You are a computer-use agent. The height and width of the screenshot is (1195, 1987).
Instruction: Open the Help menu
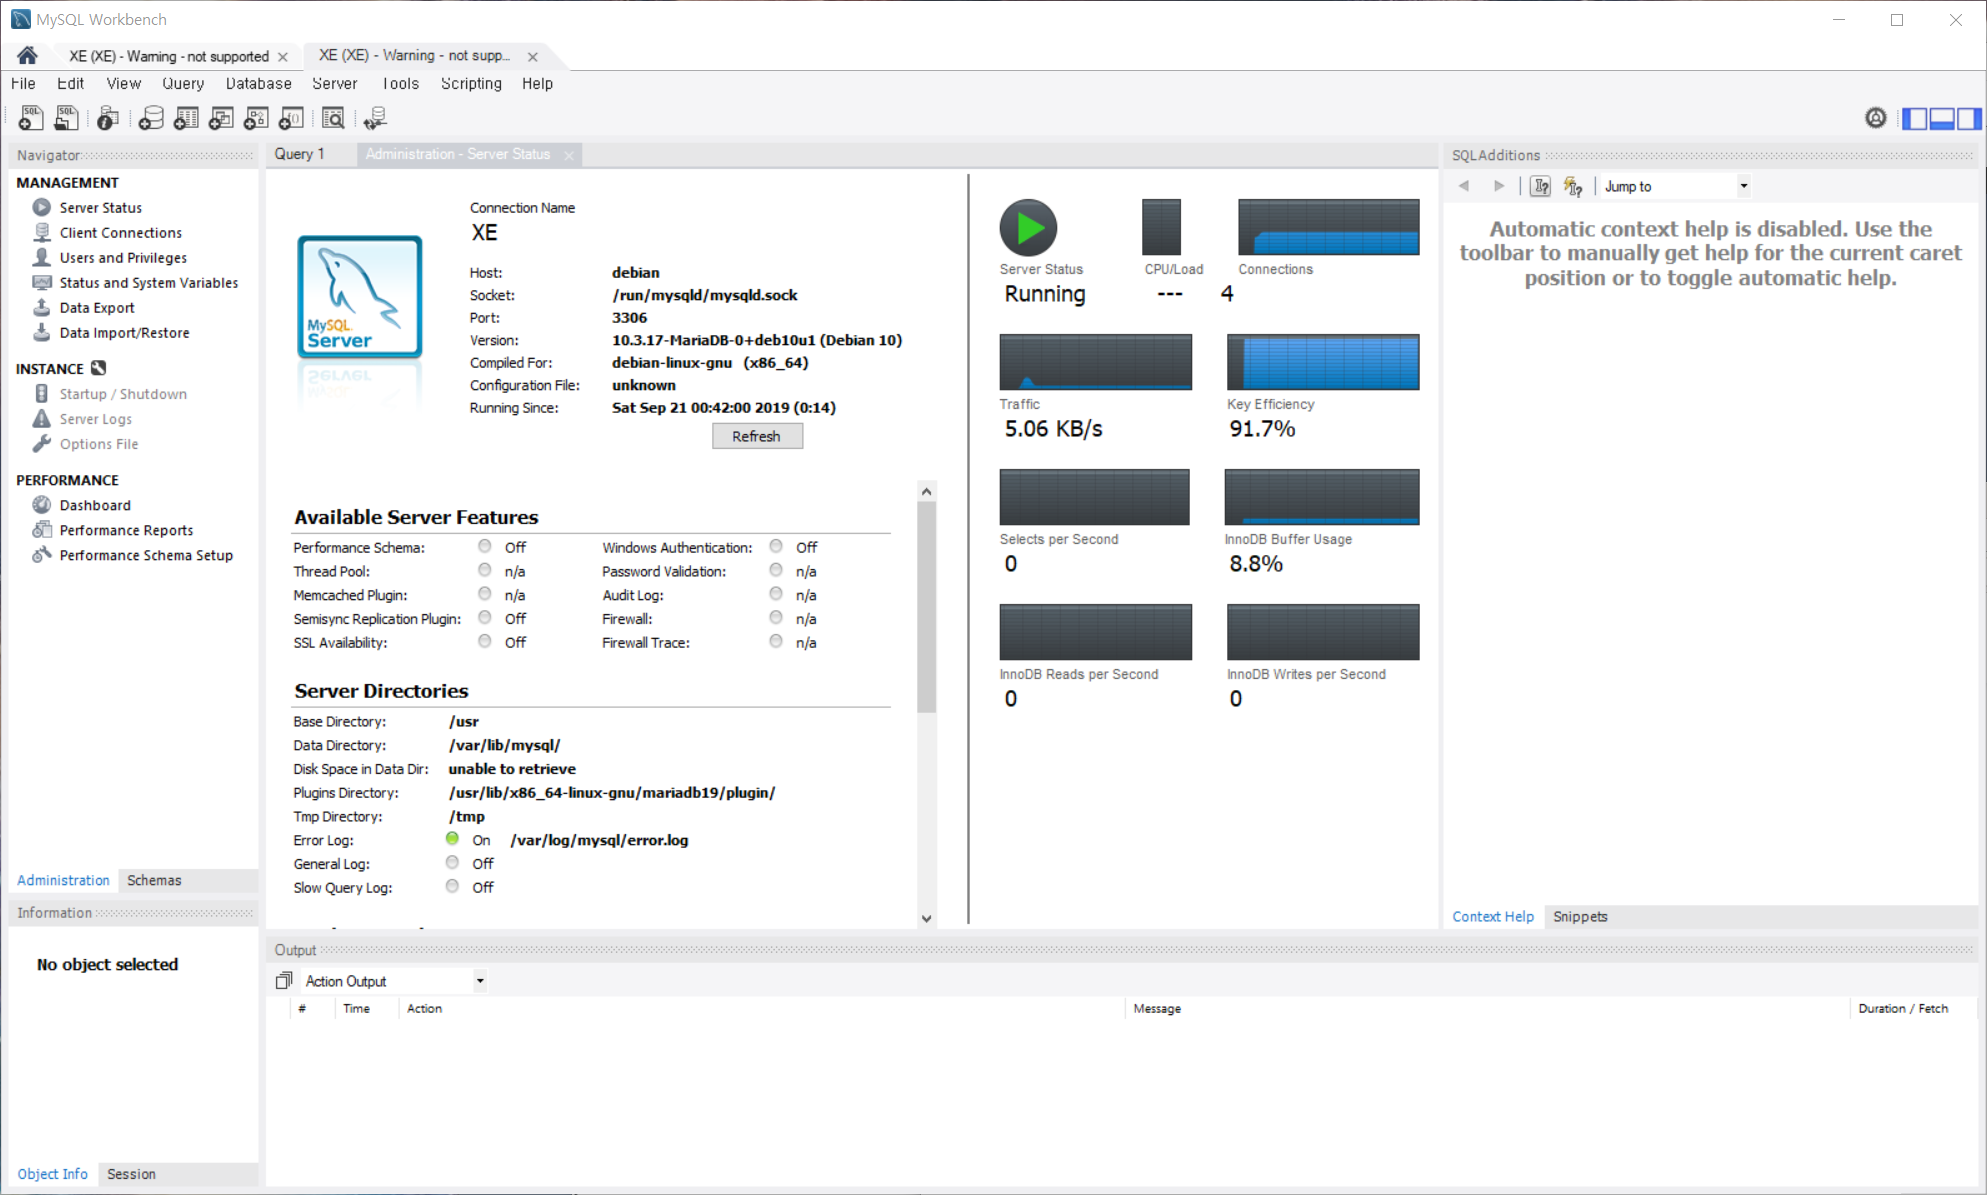pos(537,83)
